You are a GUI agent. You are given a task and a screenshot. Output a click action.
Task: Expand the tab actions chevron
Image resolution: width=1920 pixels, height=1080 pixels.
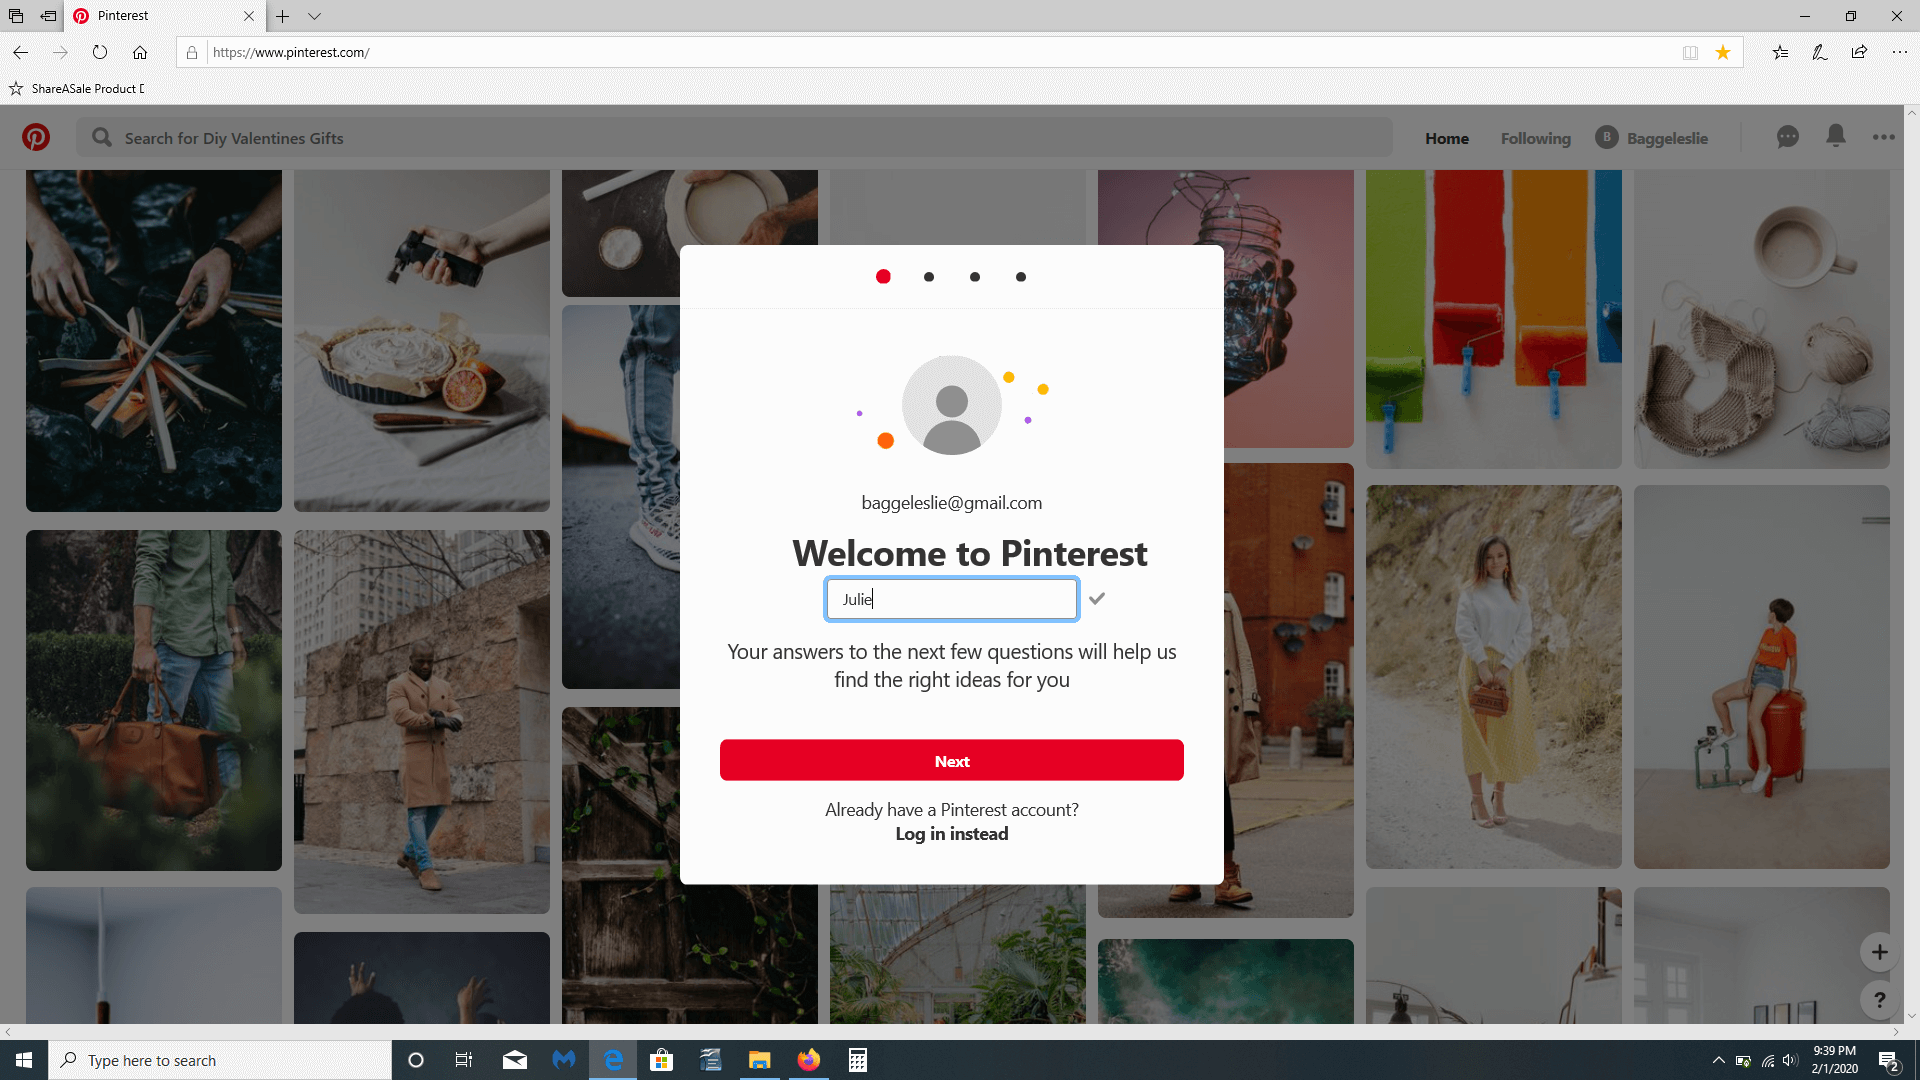315,16
